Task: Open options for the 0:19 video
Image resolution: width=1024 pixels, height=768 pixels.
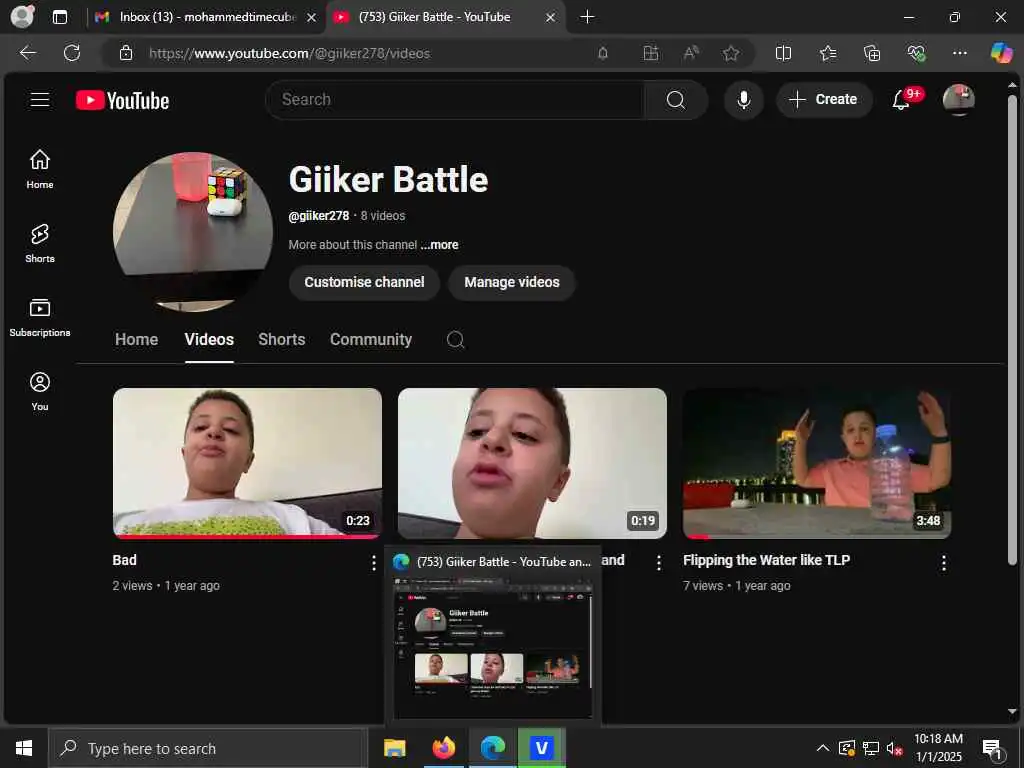Action: 658,563
